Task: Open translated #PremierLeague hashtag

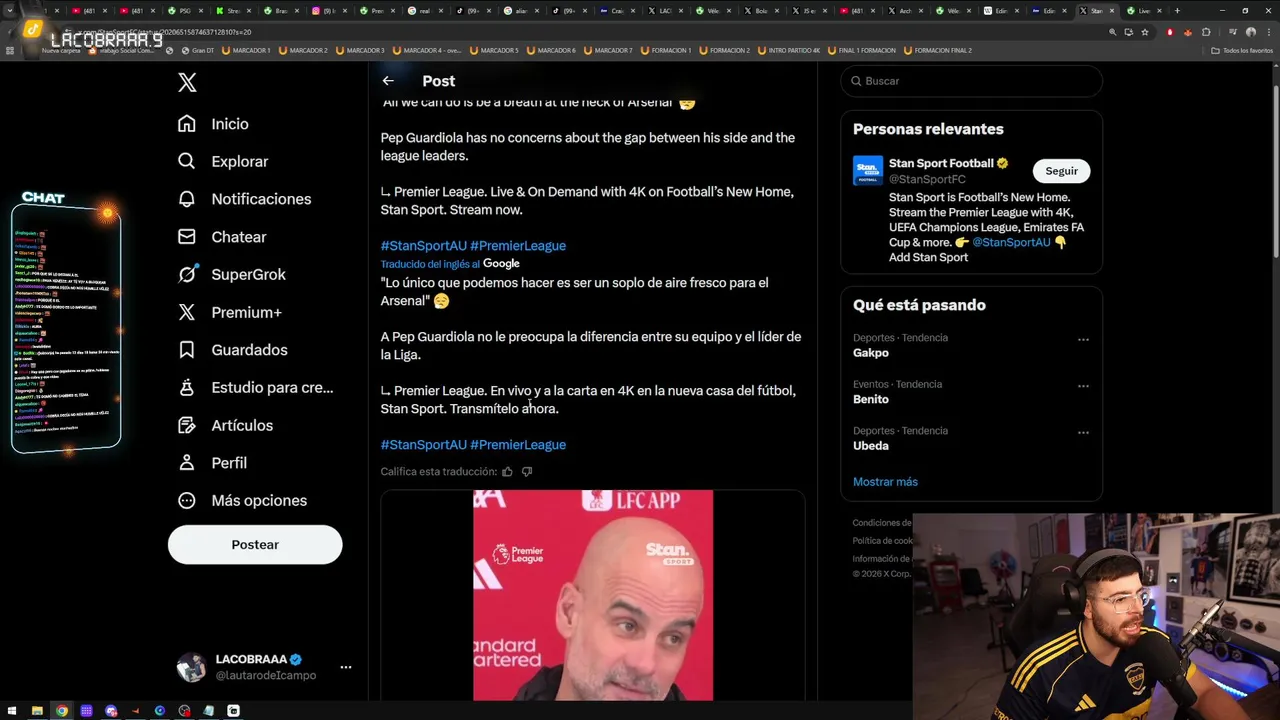Action: 518,445
